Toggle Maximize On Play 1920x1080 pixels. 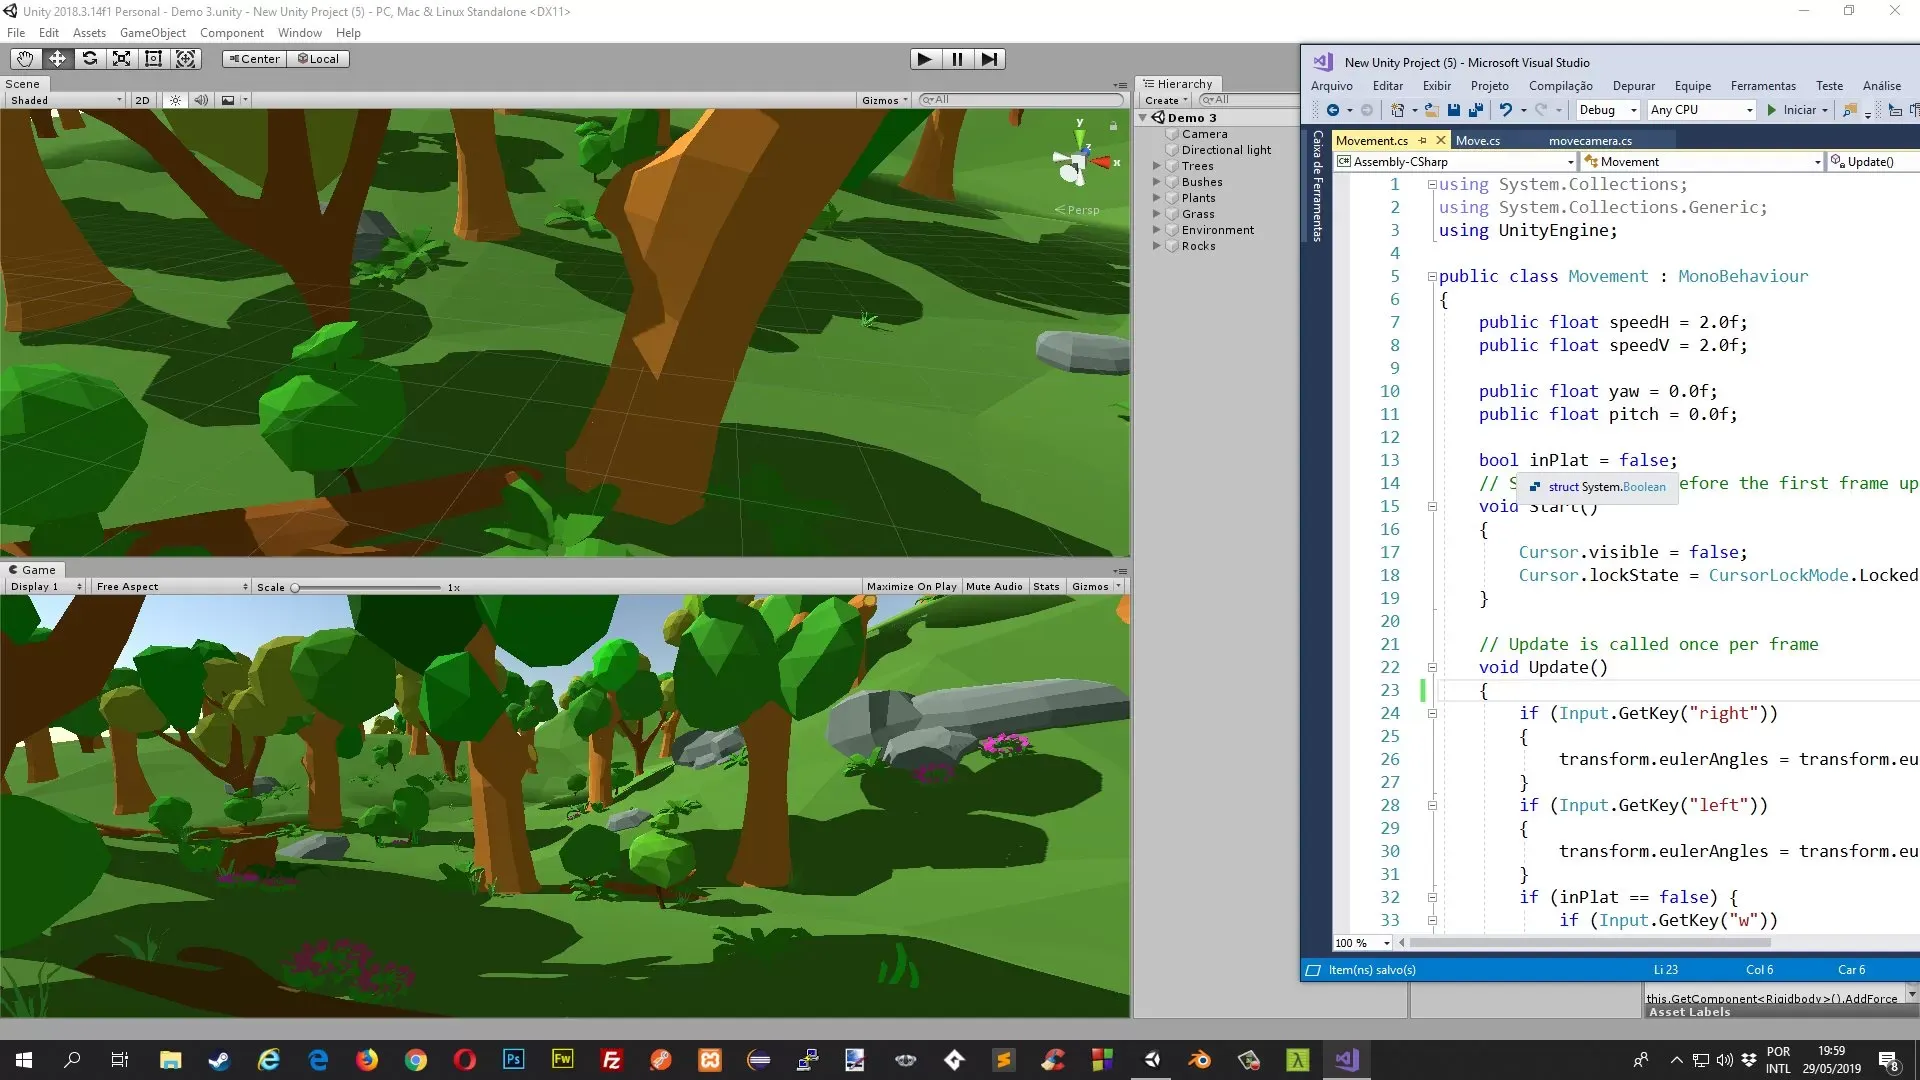pyautogui.click(x=911, y=587)
